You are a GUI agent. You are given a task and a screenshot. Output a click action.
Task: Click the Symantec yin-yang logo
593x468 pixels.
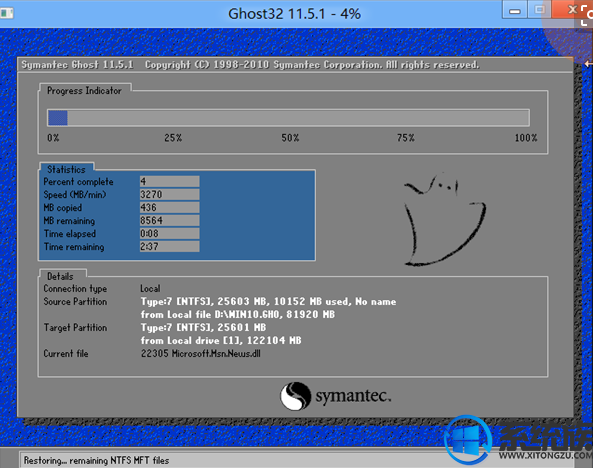pos(295,396)
